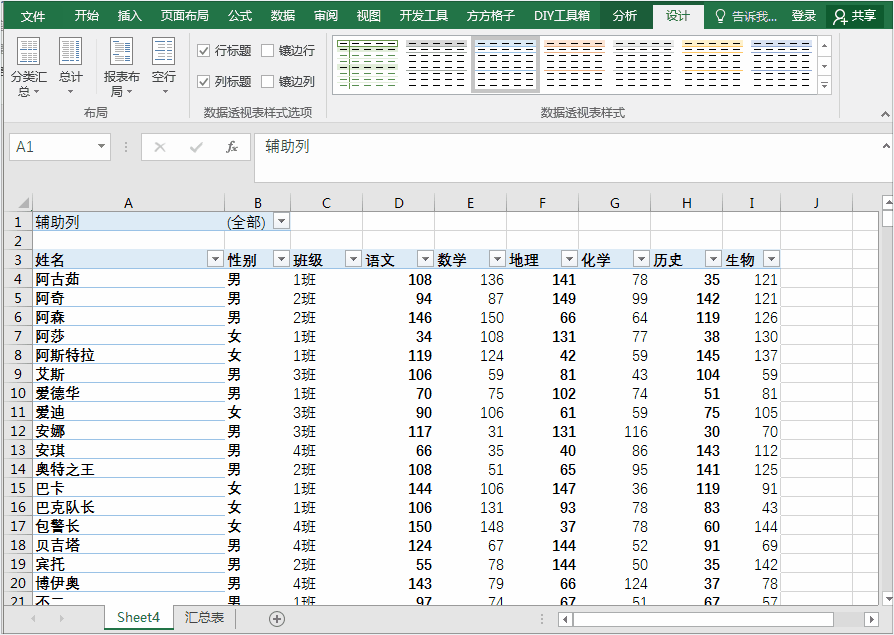
Task: Open the 班级 column filter dropdown
Action: [353, 259]
